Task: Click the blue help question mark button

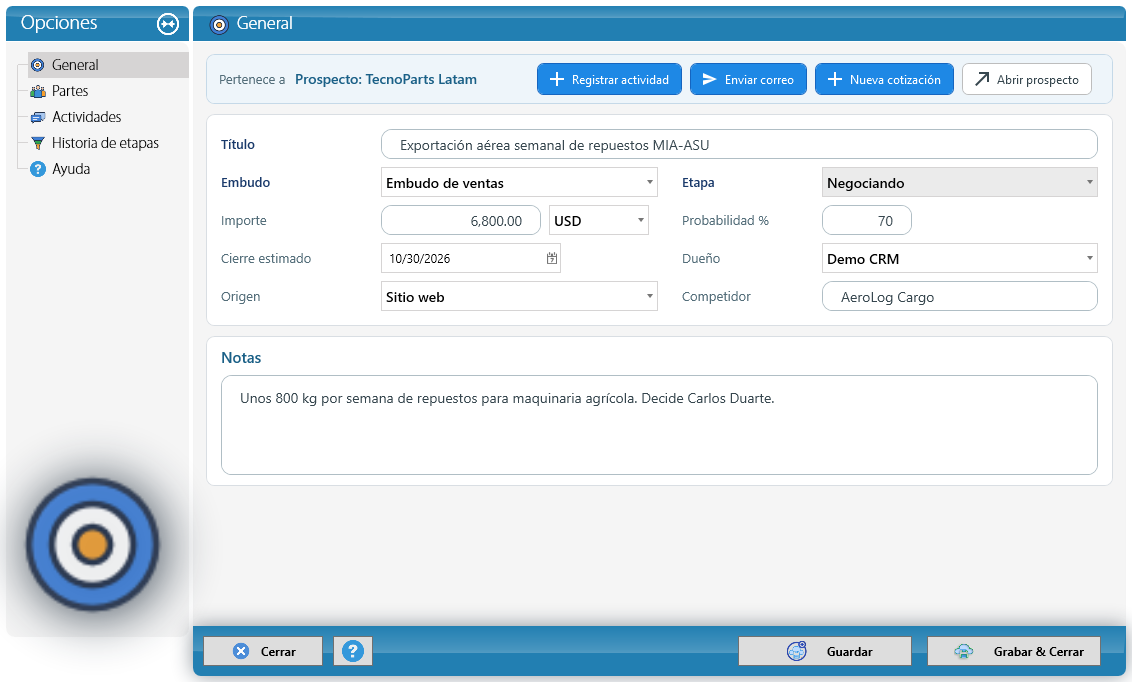Action: [352, 651]
